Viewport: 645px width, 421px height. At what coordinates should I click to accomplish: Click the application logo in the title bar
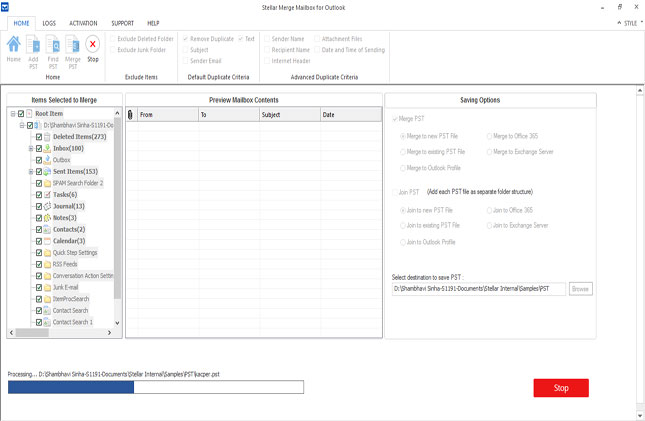(5, 7)
